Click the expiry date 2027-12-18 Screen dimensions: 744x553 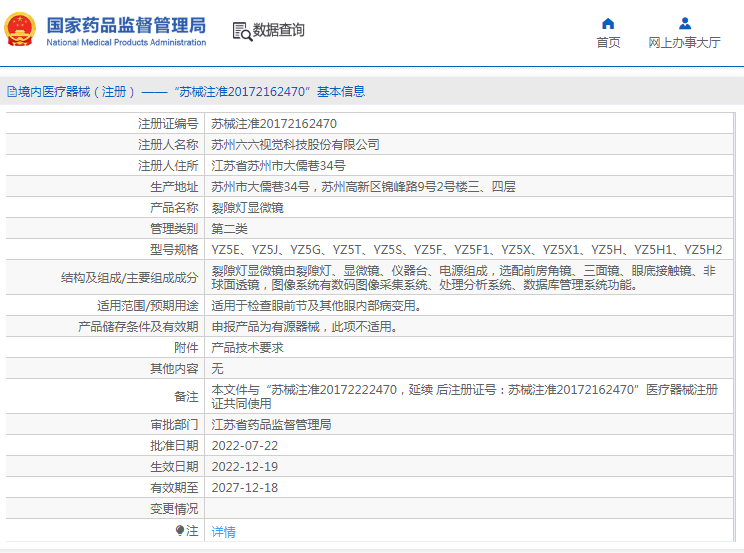(x=245, y=488)
